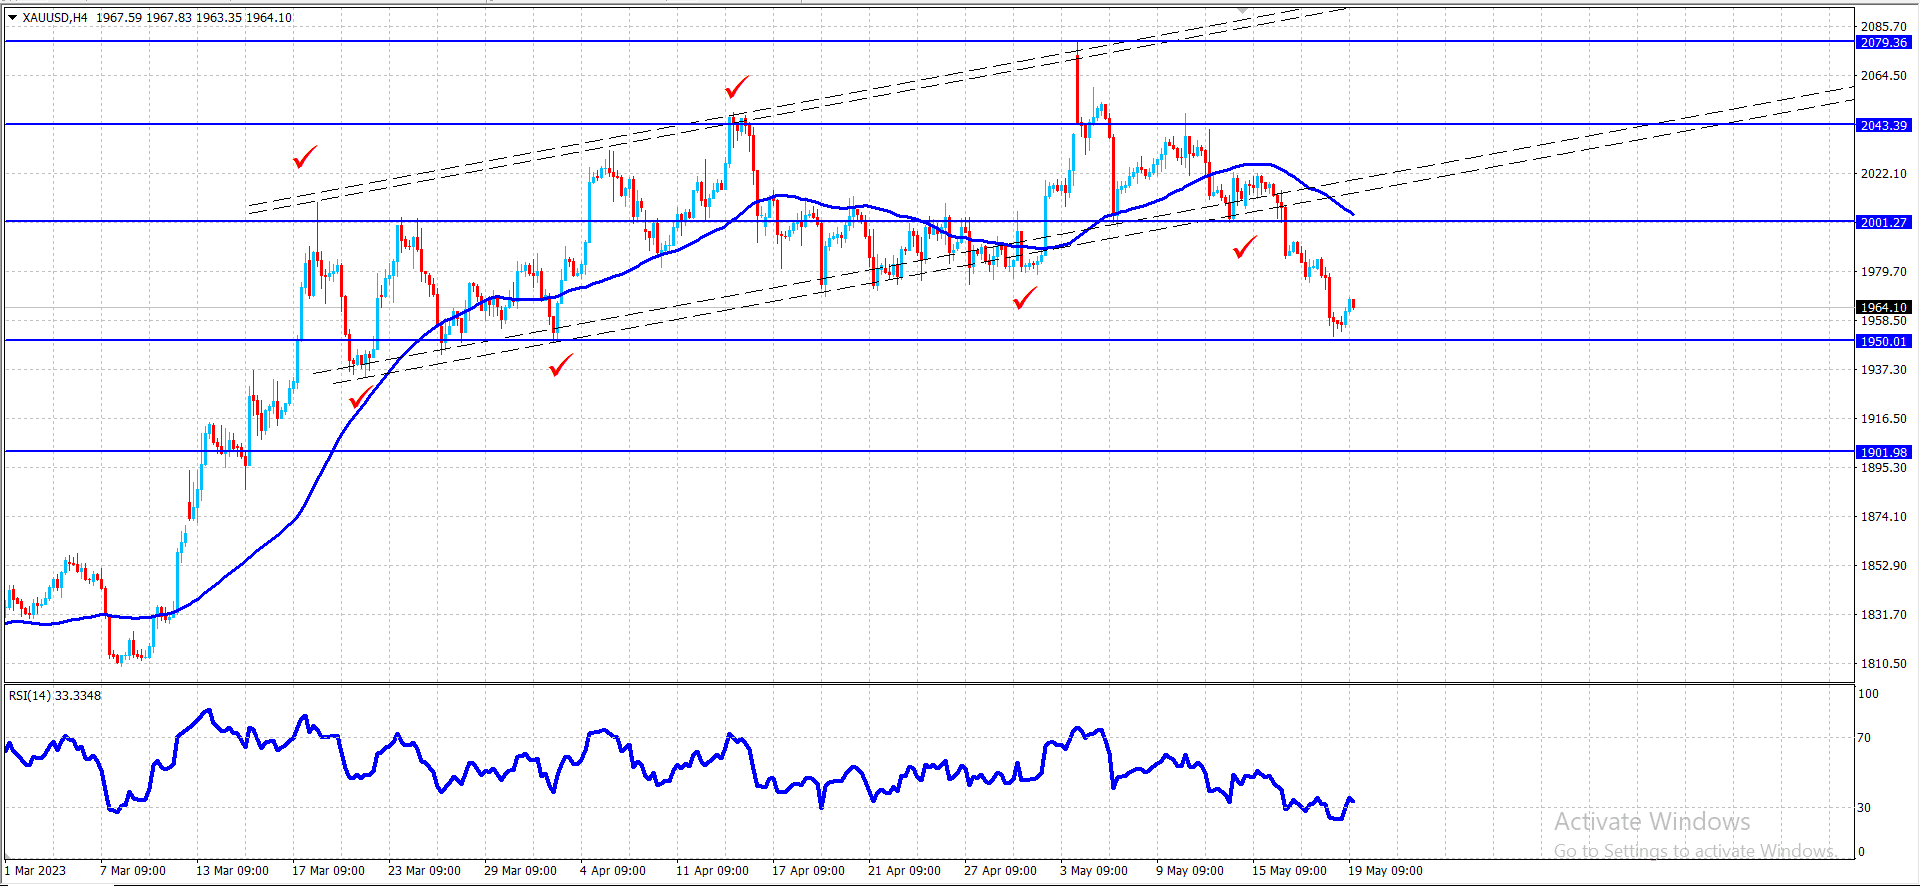Click the 1916.50 price scale label
Screen dimensions: 1920x886
1883,419
